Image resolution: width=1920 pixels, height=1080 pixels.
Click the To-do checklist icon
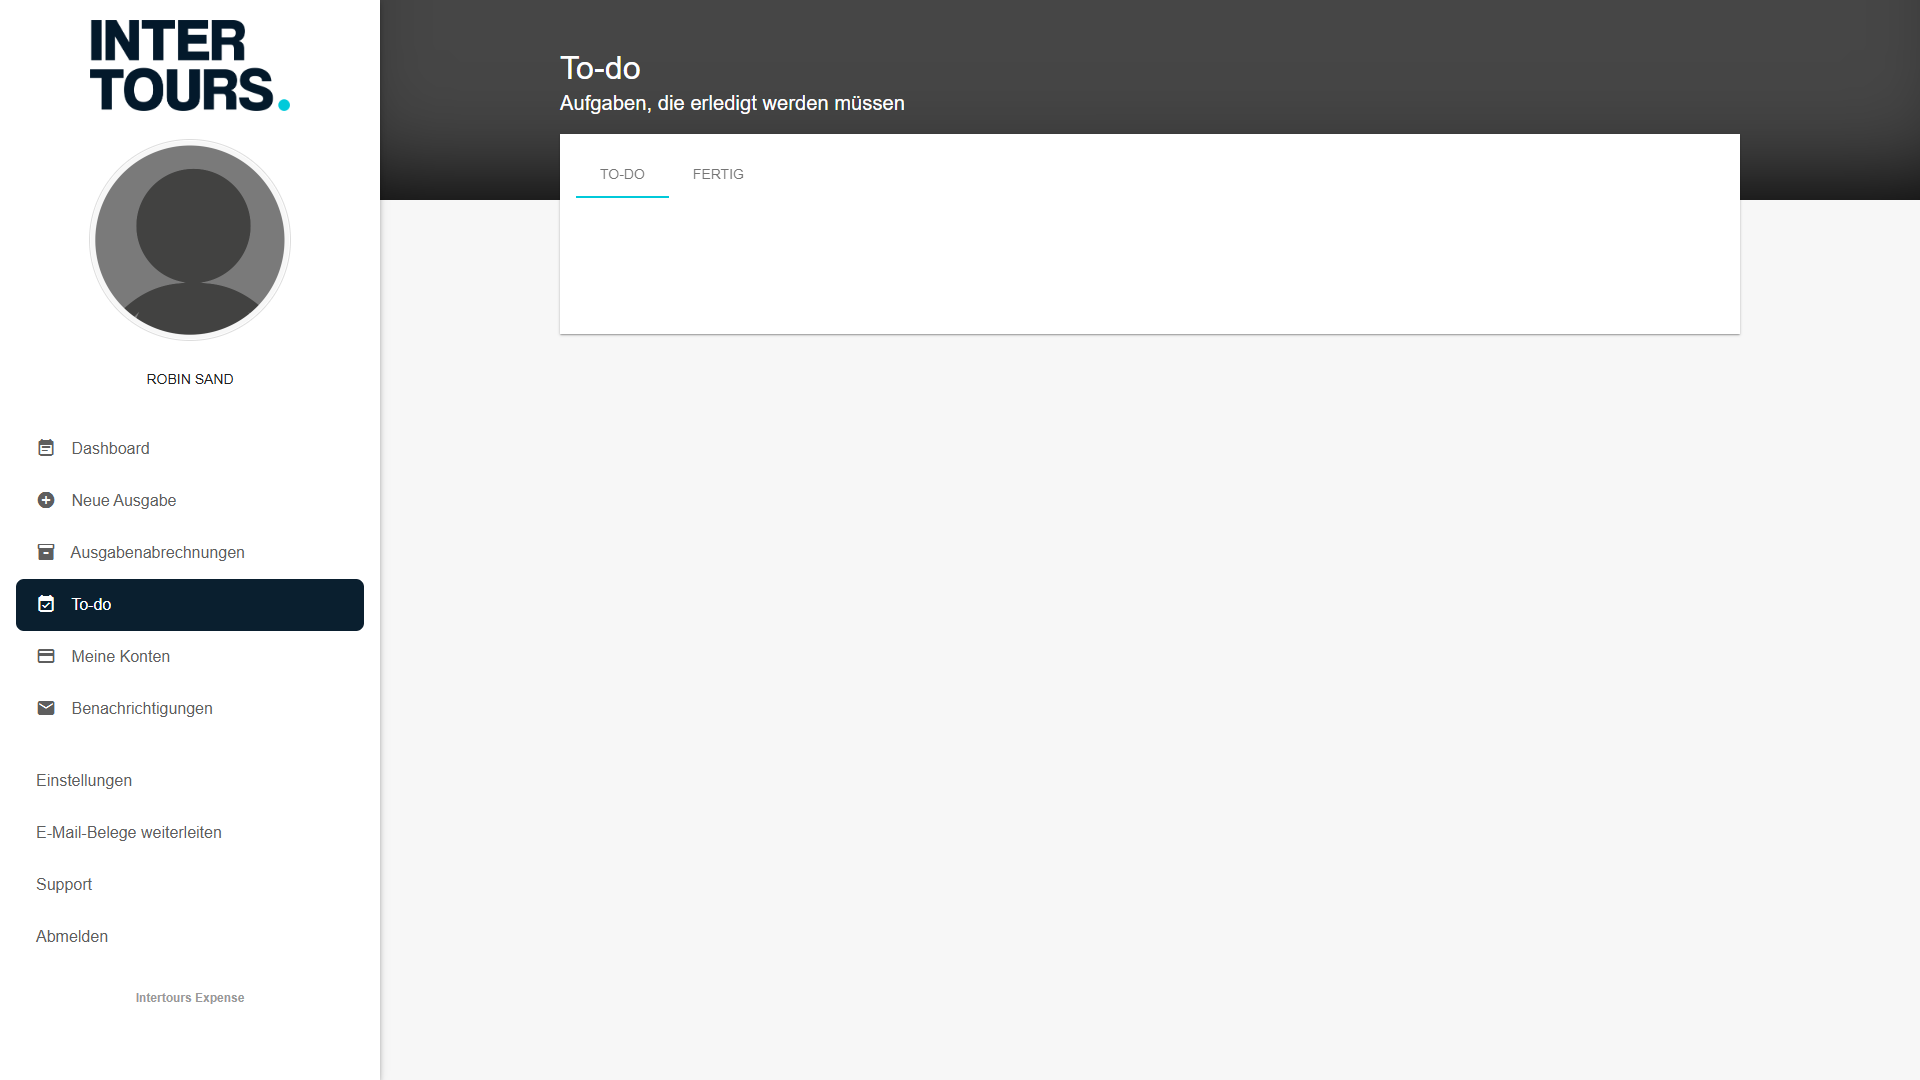coord(46,604)
